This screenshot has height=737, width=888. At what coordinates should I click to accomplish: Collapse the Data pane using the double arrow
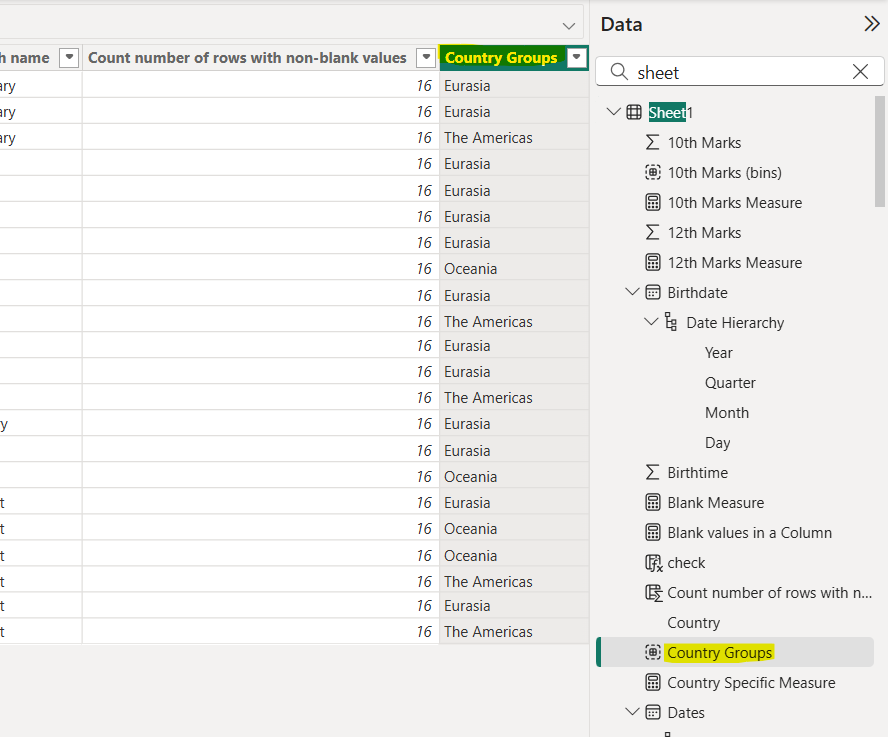872,23
